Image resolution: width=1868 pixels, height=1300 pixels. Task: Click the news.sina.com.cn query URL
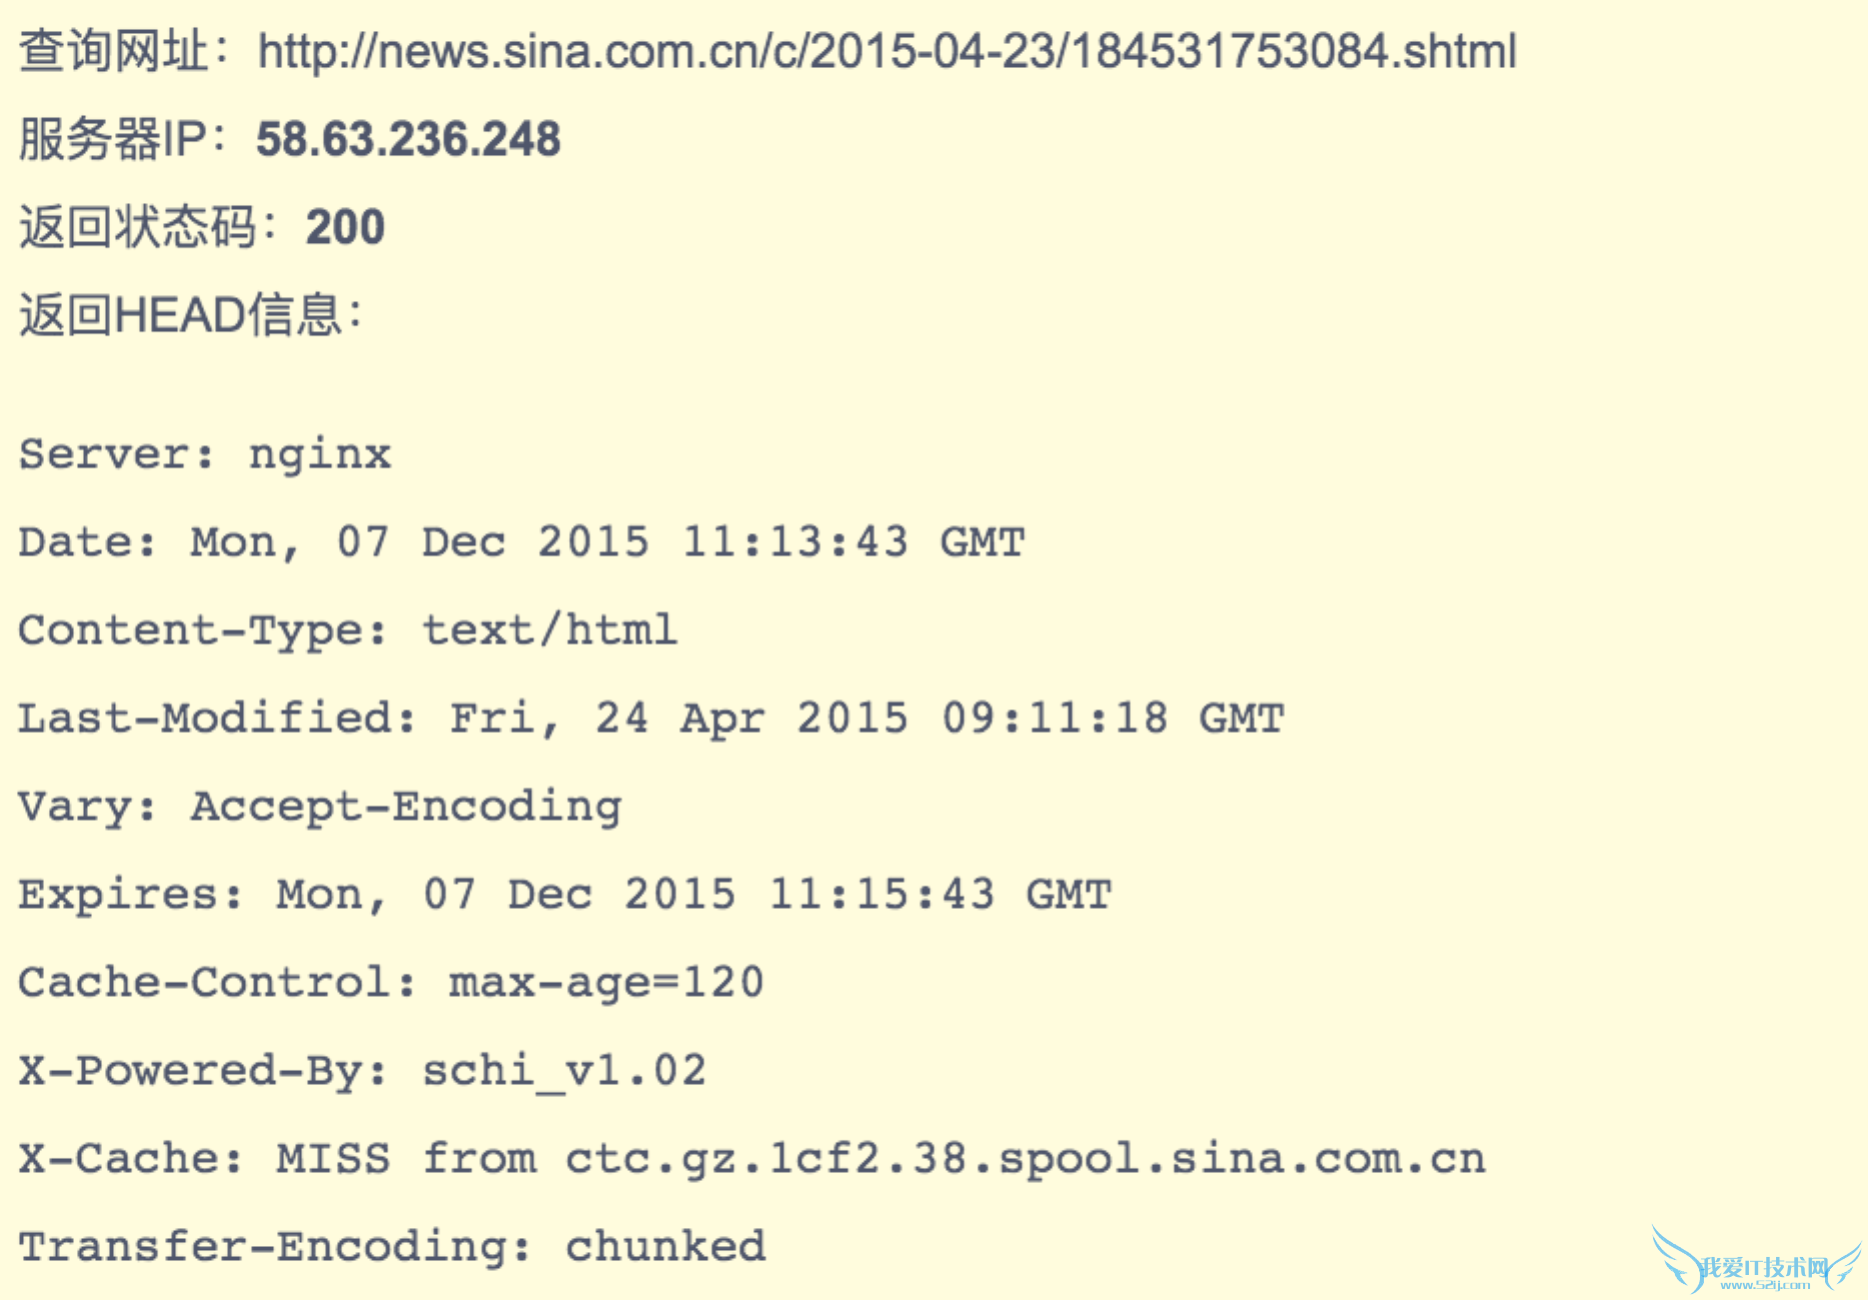(x=887, y=51)
